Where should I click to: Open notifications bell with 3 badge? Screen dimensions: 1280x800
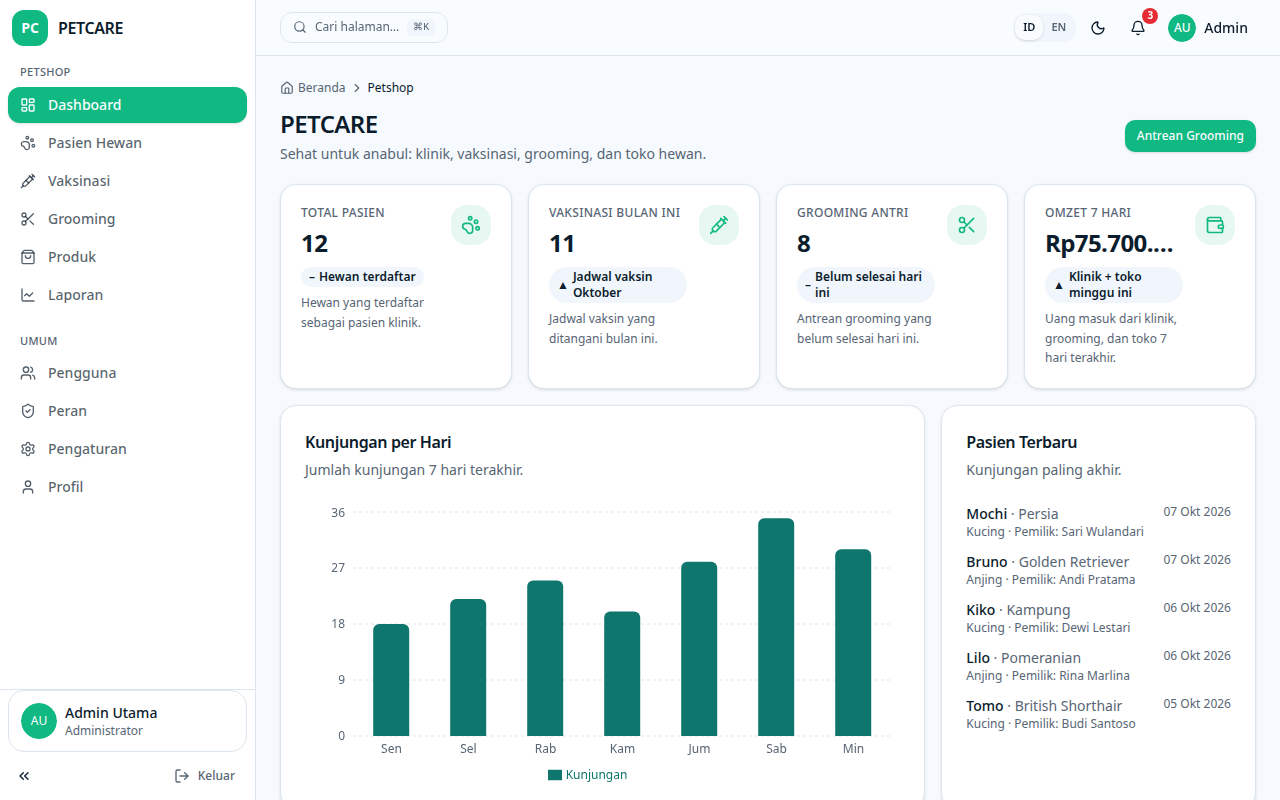1138,28
